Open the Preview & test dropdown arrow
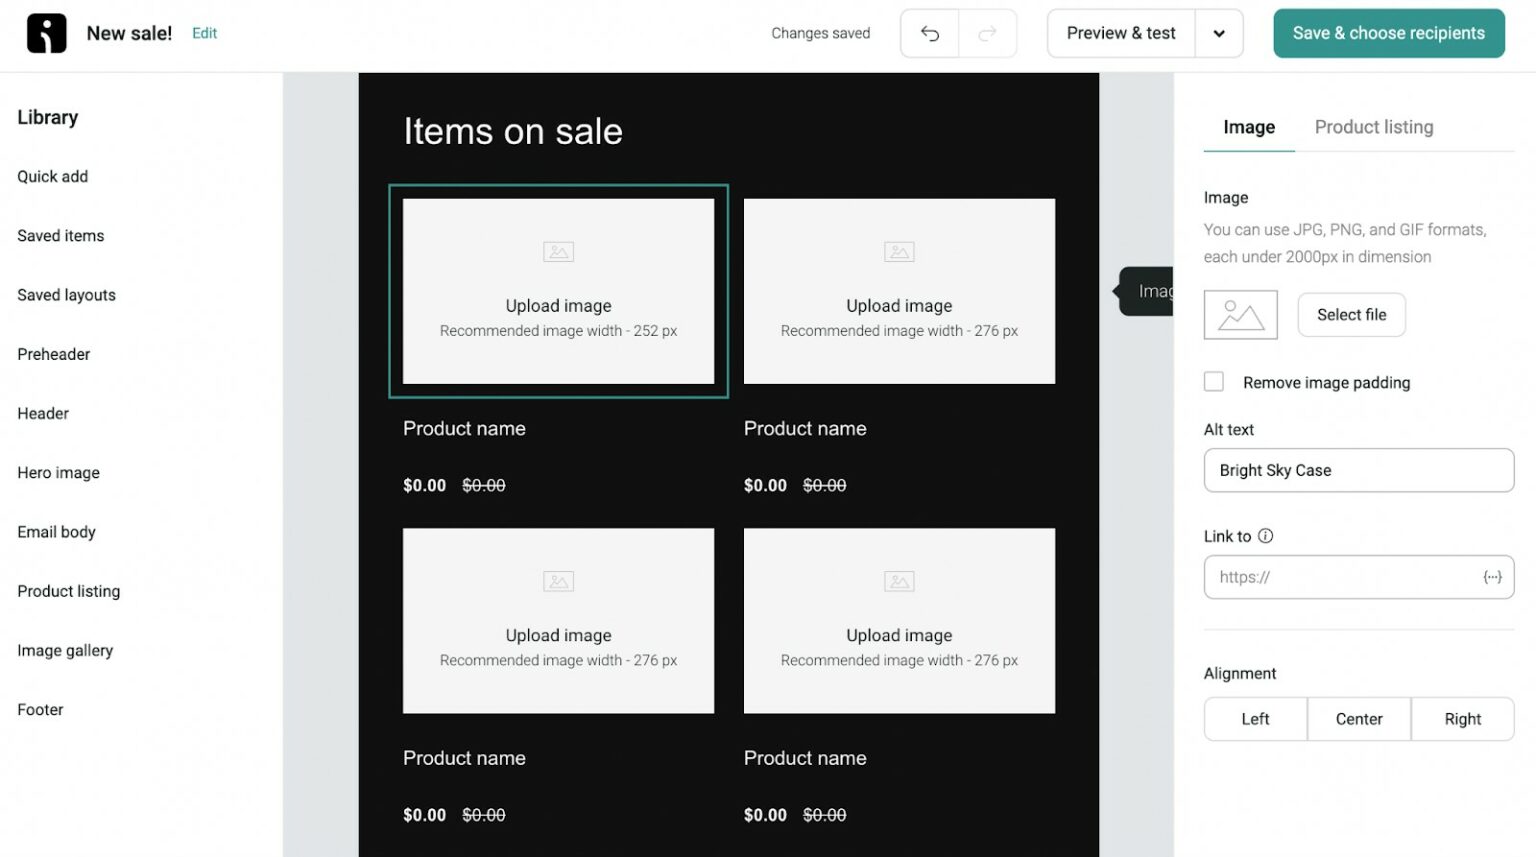This screenshot has height=857, width=1536. point(1219,32)
